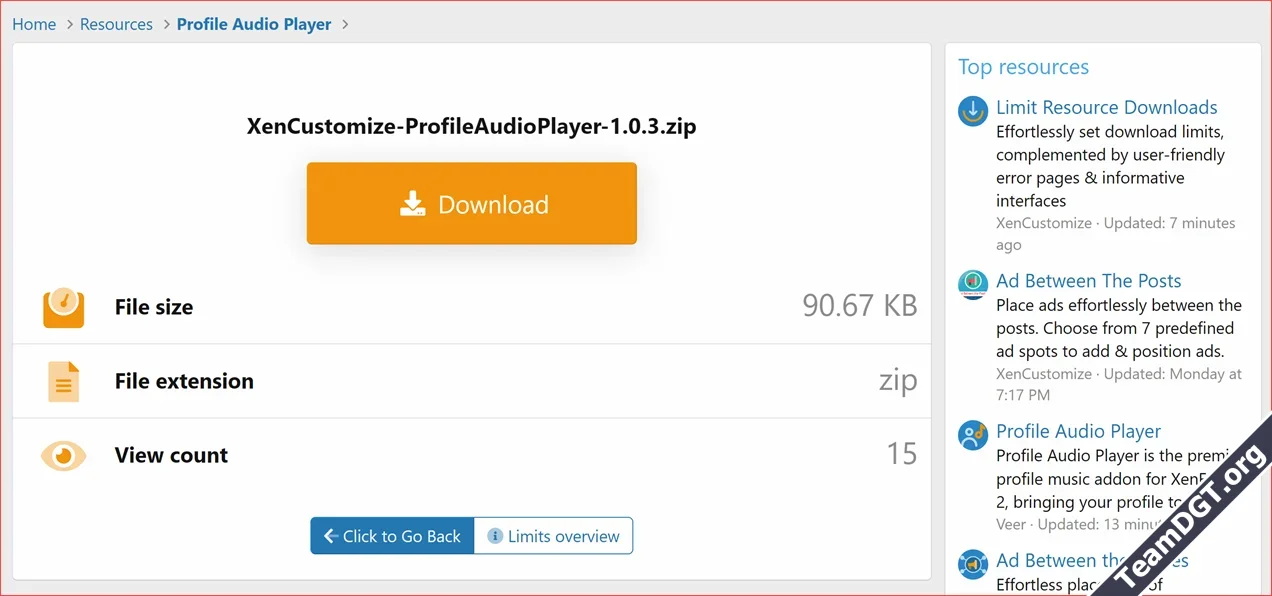Click the document icon next to File extension
Viewport: 1272px width, 596px height.
pyautogui.click(x=63, y=381)
